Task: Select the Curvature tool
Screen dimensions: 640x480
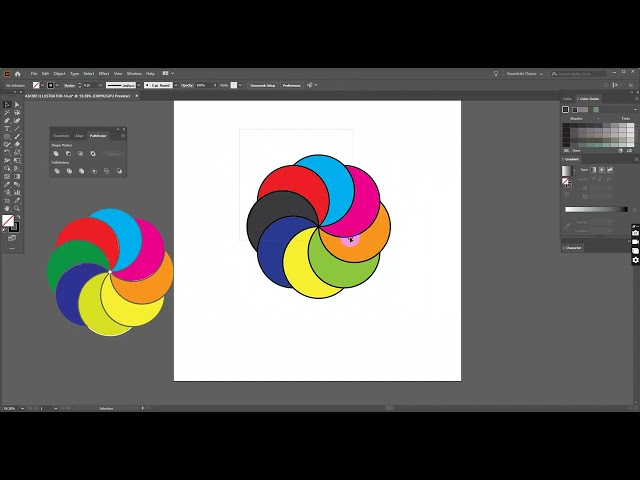Action: [17, 121]
